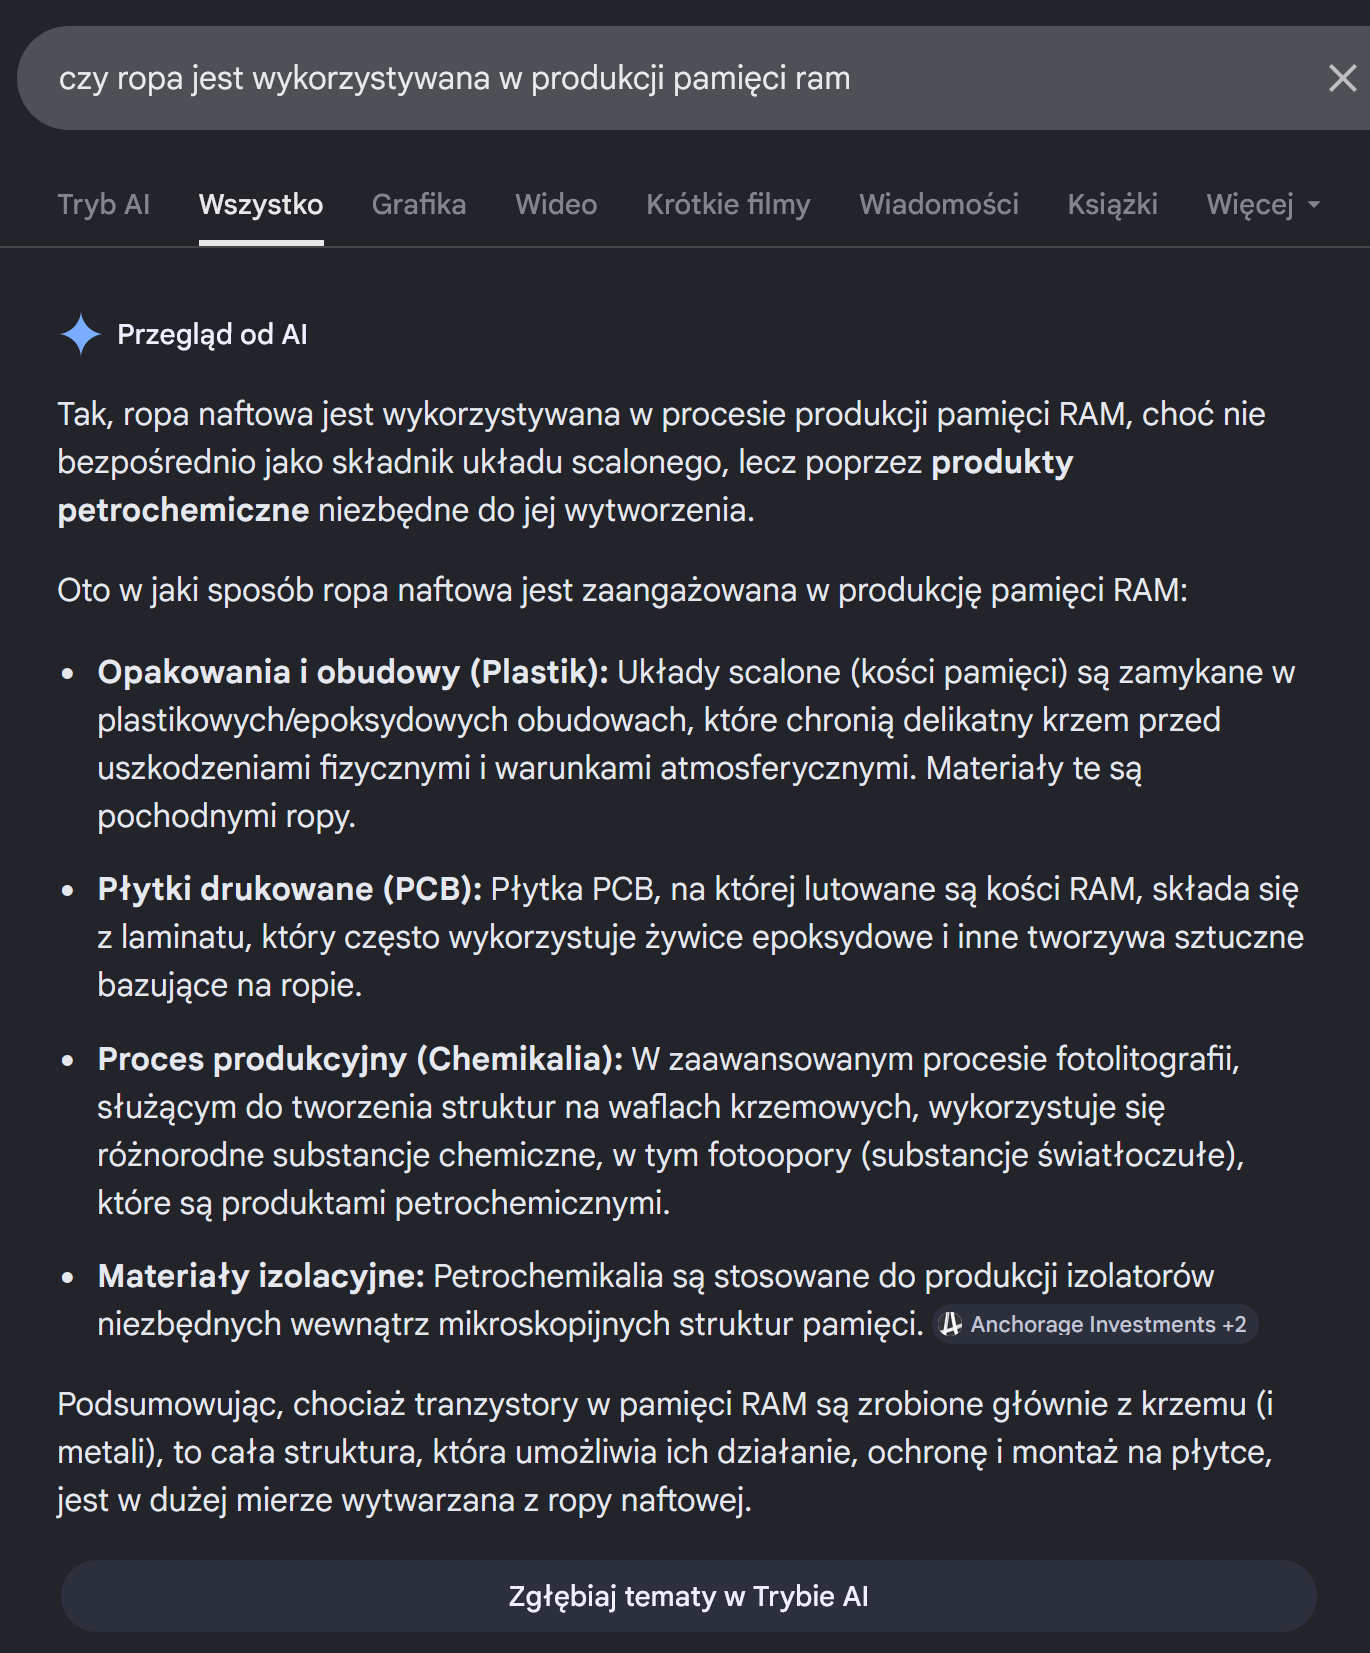The width and height of the screenshot is (1370, 1653).
Task: Open the Wiadomości tab
Action: click(x=938, y=205)
